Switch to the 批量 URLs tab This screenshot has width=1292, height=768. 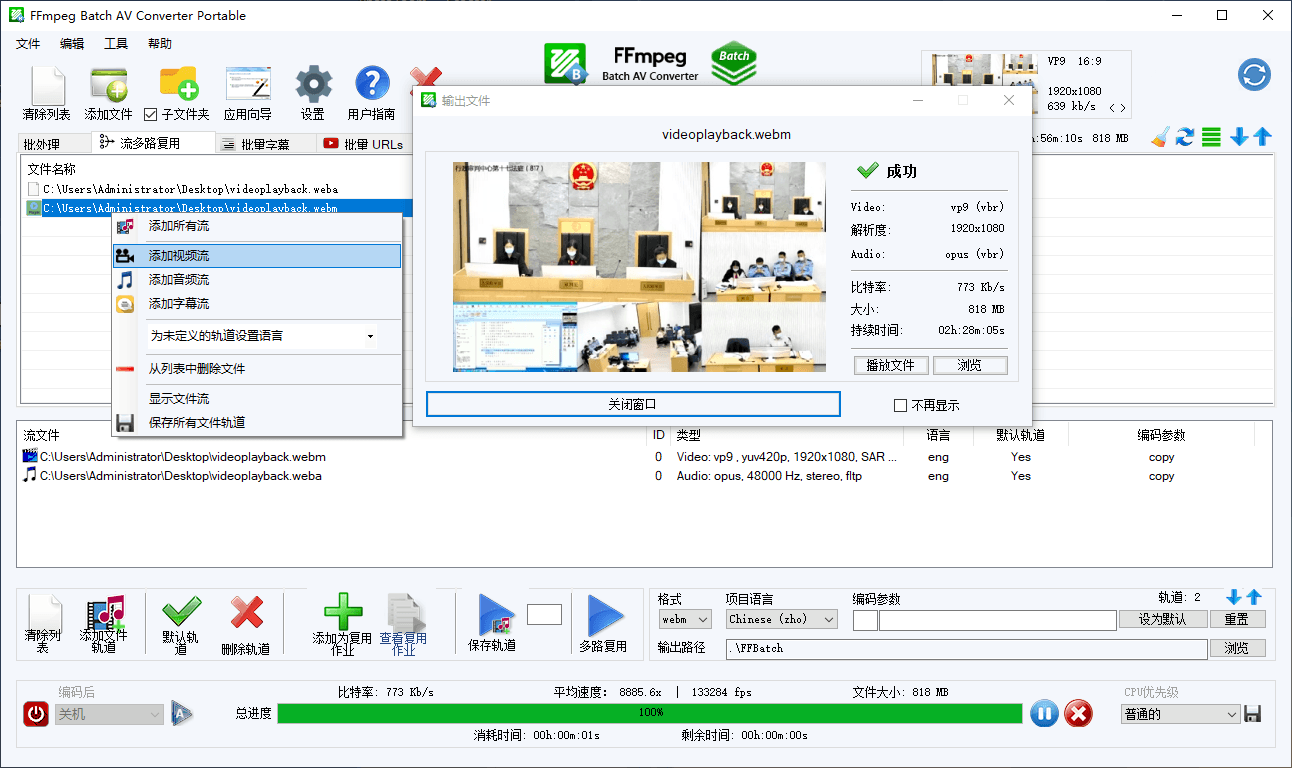pos(363,144)
